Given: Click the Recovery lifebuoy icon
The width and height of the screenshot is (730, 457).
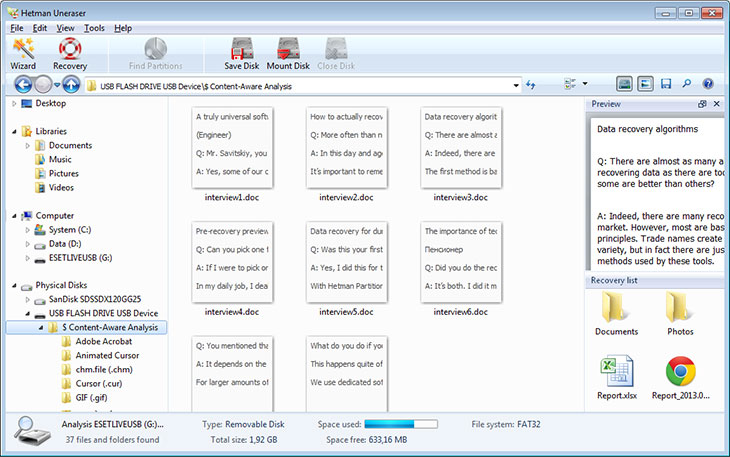Looking at the screenshot, I should point(70,48).
